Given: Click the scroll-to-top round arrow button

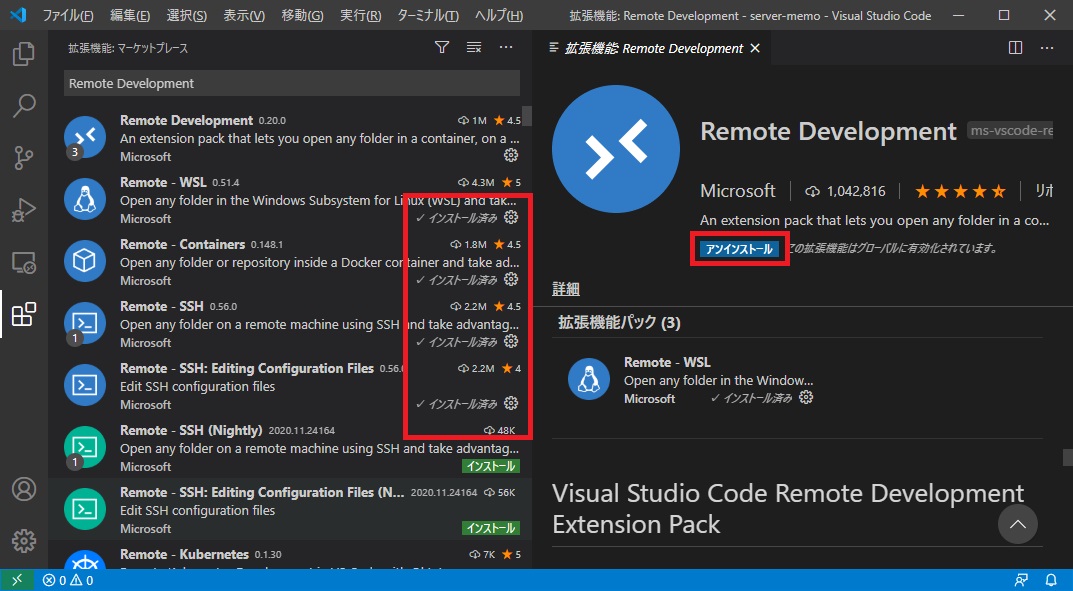Looking at the screenshot, I should pos(1018,524).
